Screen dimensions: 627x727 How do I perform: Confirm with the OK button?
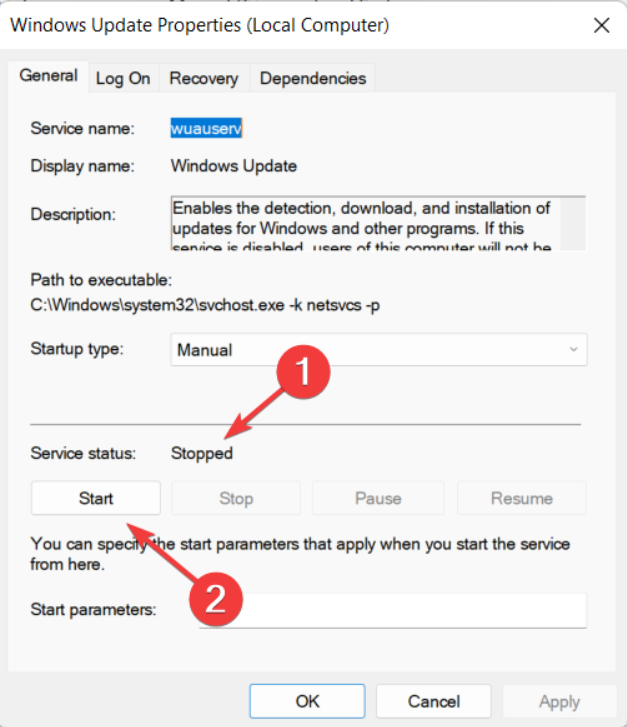[307, 701]
